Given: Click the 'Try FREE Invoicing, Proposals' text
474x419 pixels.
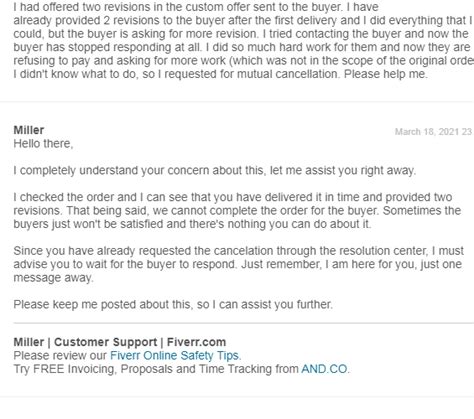Looking at the screenshot, I should (x=156, y=369).
